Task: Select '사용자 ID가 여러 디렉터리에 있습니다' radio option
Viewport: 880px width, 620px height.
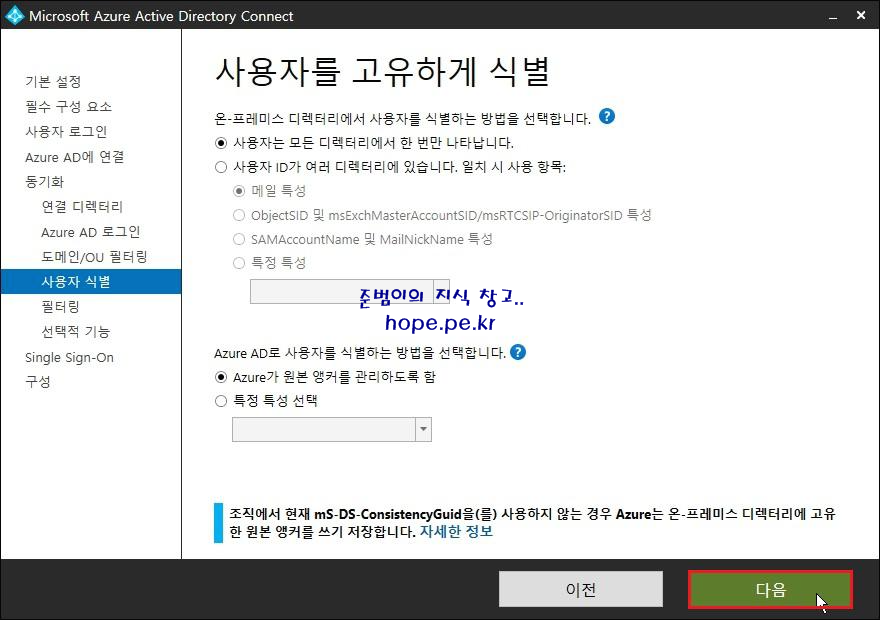Action: 221,167
